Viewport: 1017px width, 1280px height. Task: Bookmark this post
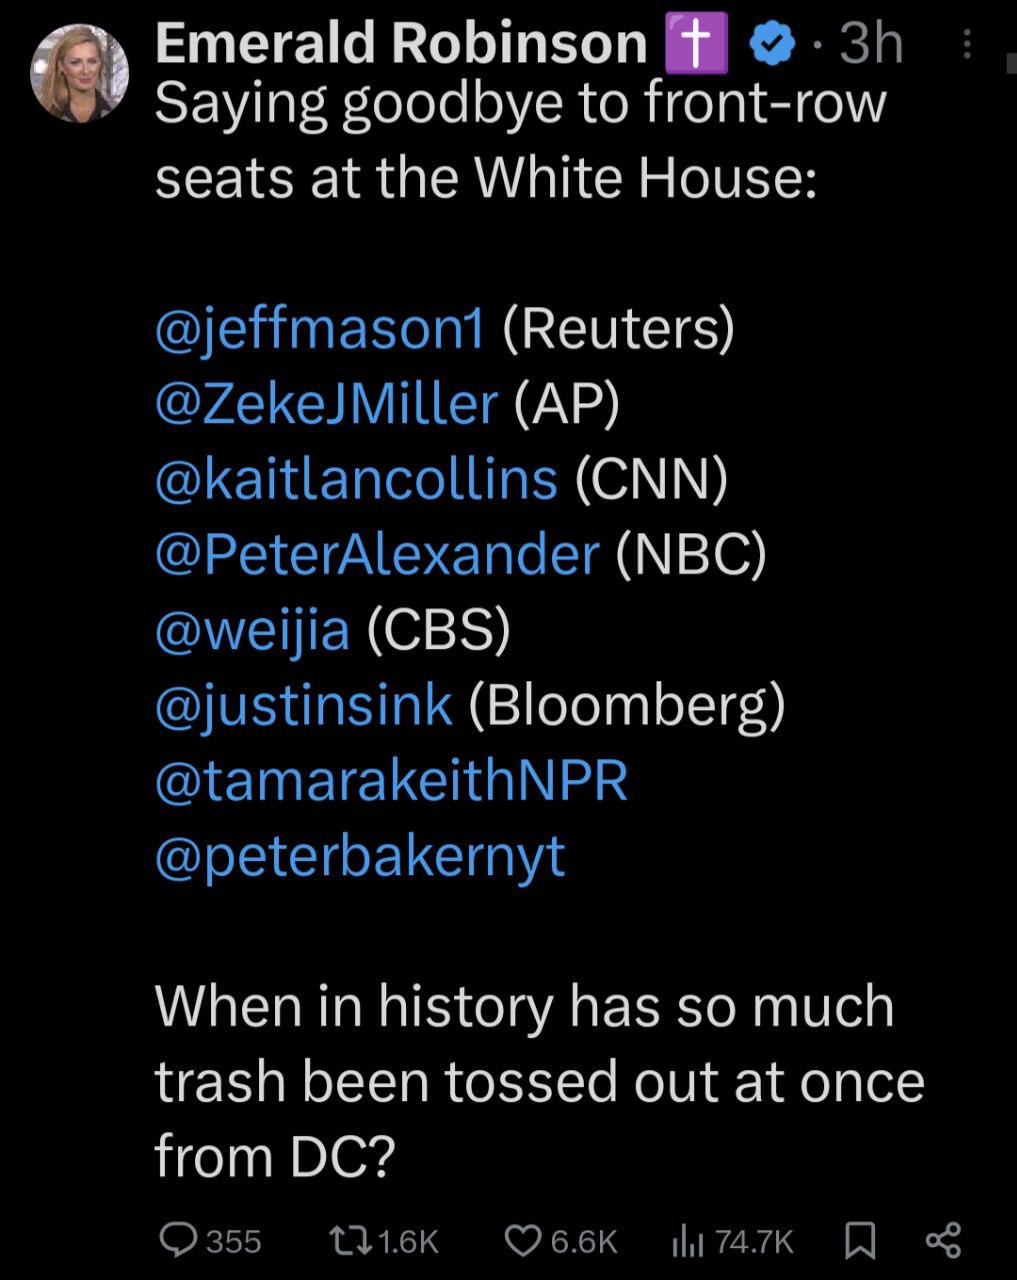pyautogui.click(x=860, y=1240)
